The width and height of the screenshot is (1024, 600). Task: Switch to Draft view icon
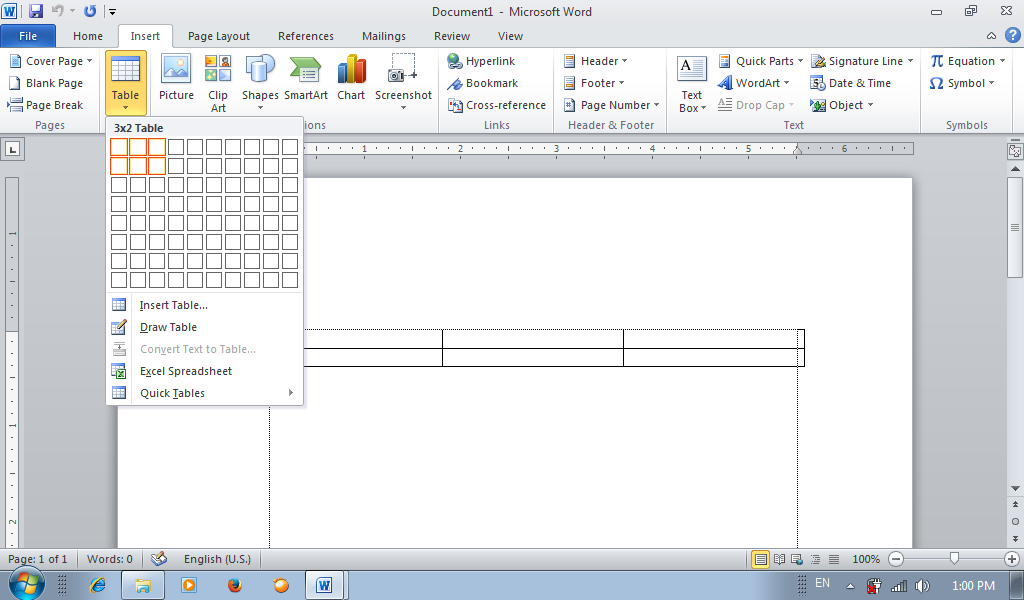pyautogui.click(x=834, y=559)
